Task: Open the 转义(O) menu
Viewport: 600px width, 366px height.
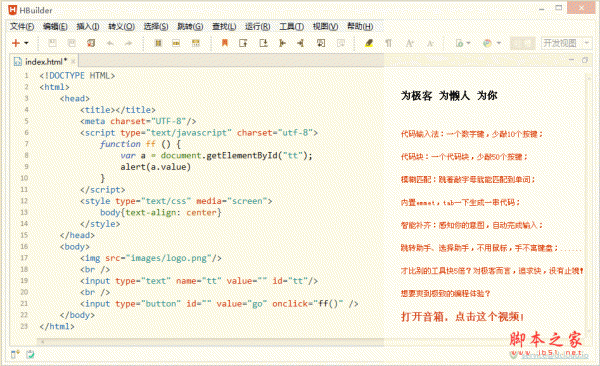Action: coord(121,26)
